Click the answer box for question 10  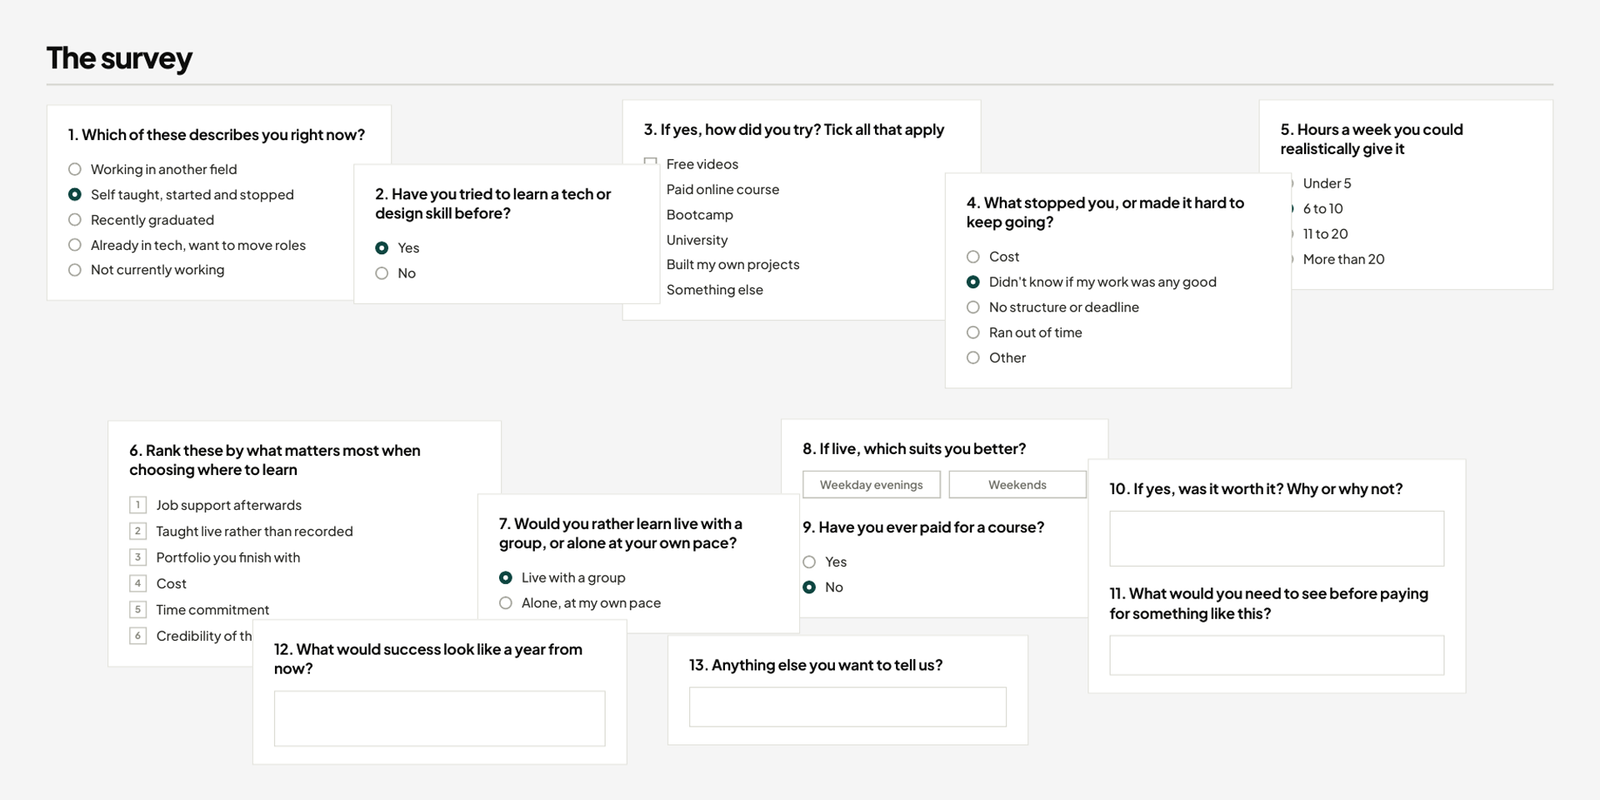pos(1277,539)
